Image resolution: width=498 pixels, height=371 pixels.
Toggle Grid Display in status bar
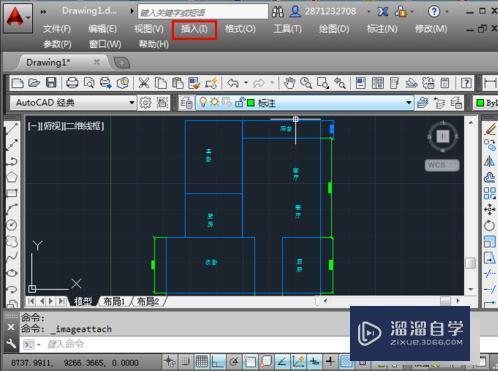click(x=202, y=361)
